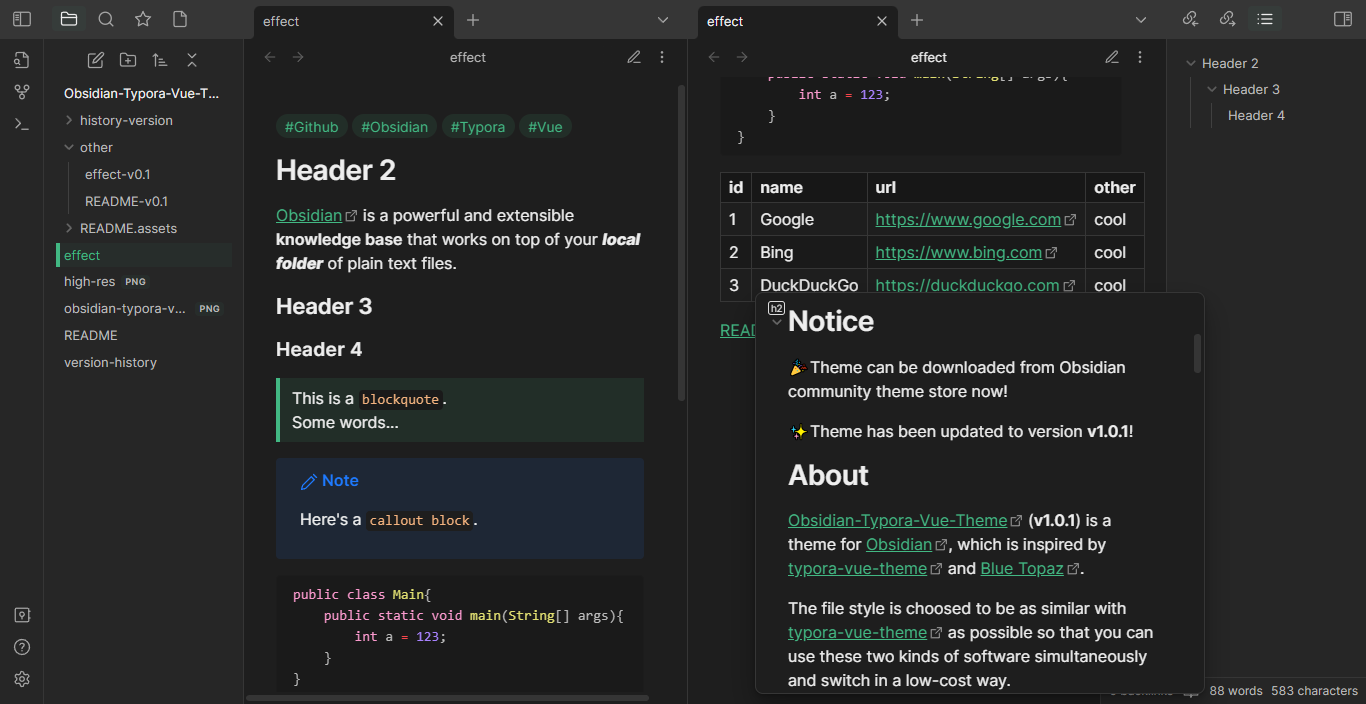Open quick switcher icon in left ribbon
The width and height of the screenshot is (1366, 704).
click(x=22, y=60)
